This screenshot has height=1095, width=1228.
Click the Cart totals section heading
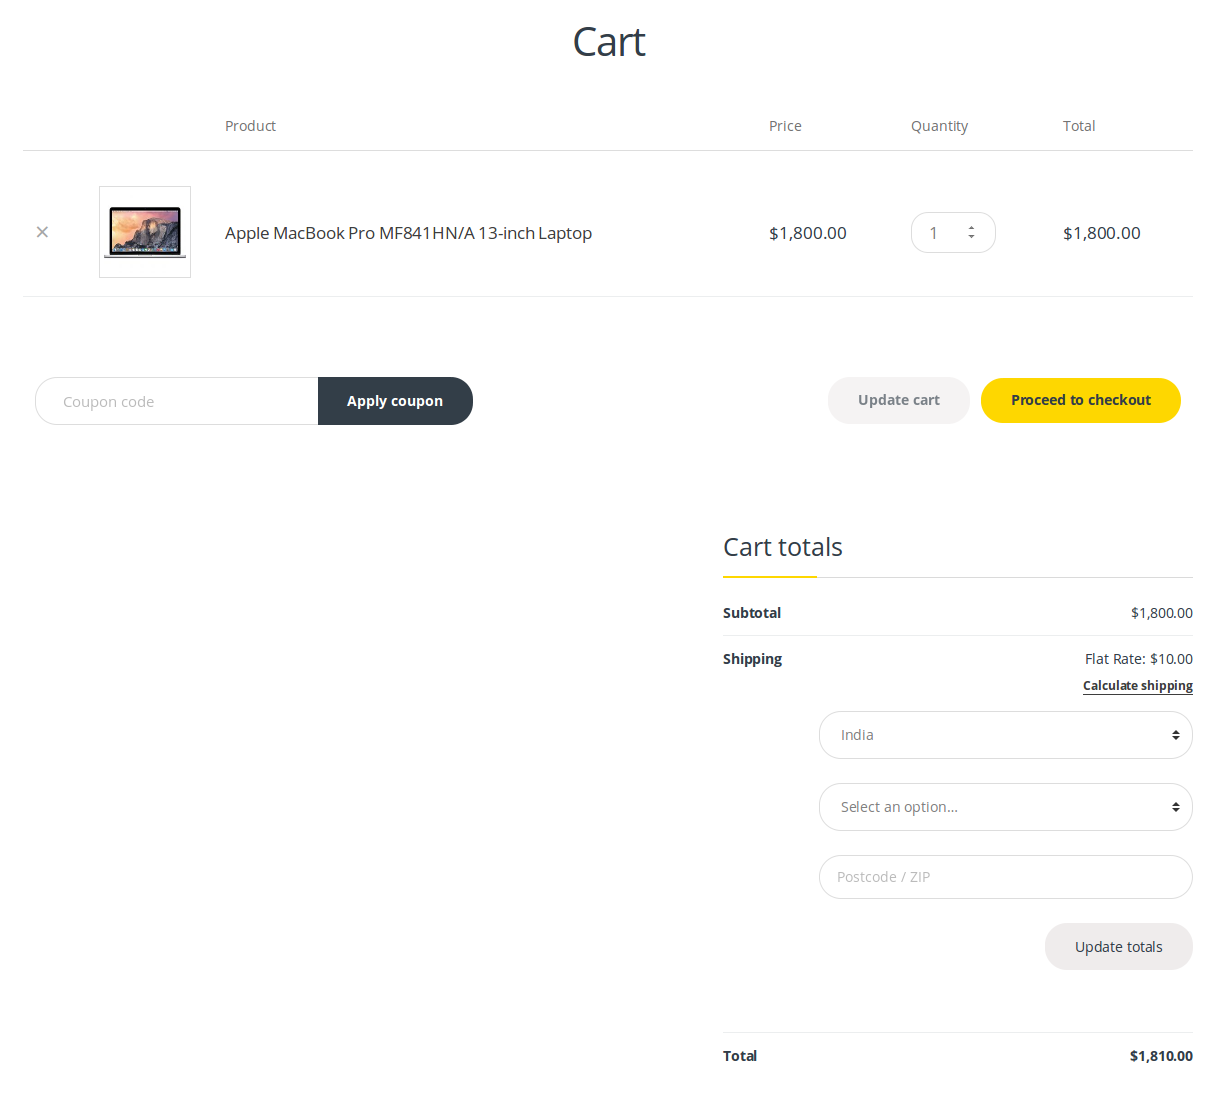pyautogui.click(x=782, y=547)
